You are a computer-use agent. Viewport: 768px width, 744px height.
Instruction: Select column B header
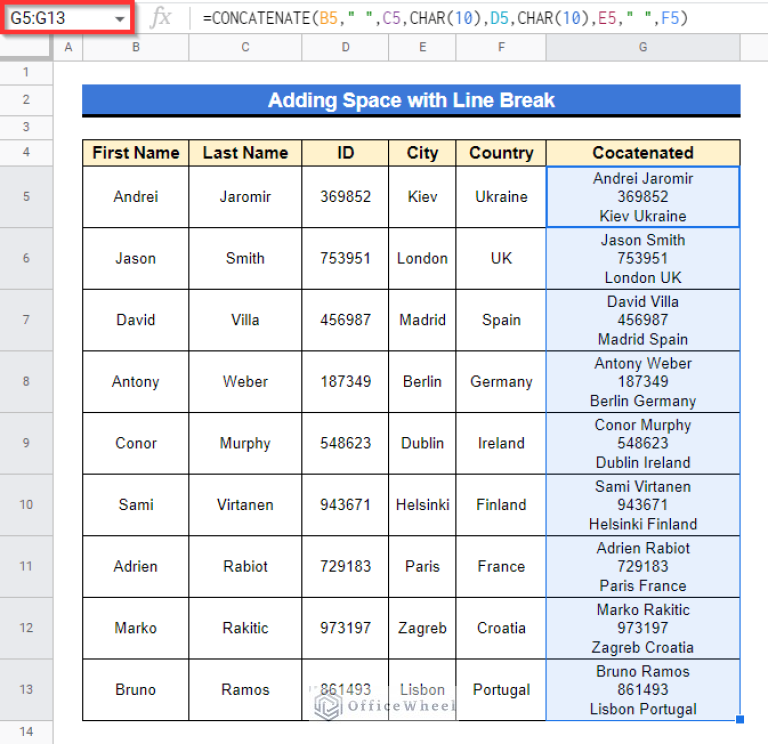[135, 48]
